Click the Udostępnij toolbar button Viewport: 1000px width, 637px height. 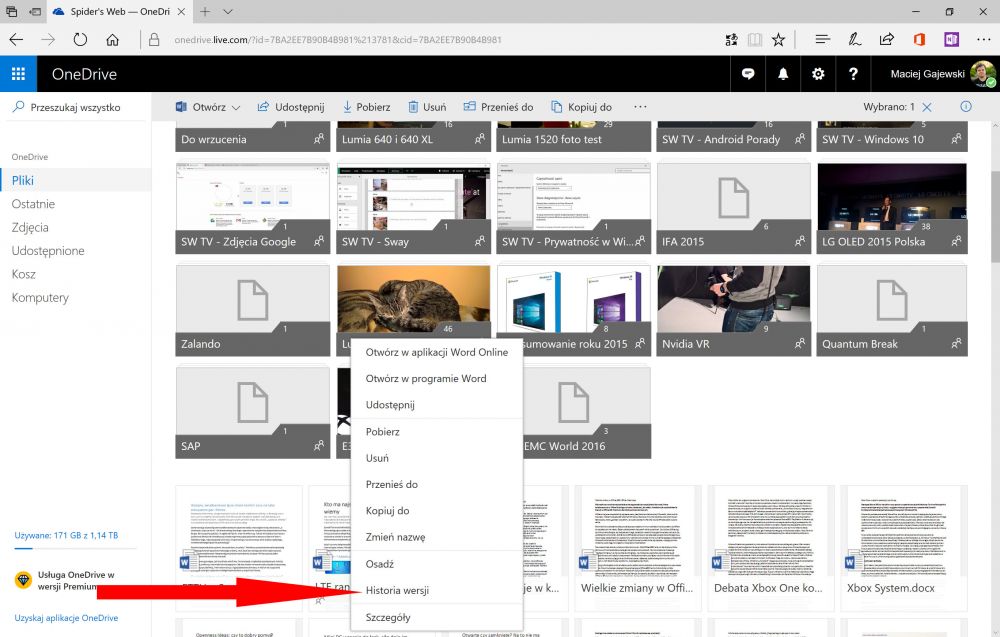291,107
